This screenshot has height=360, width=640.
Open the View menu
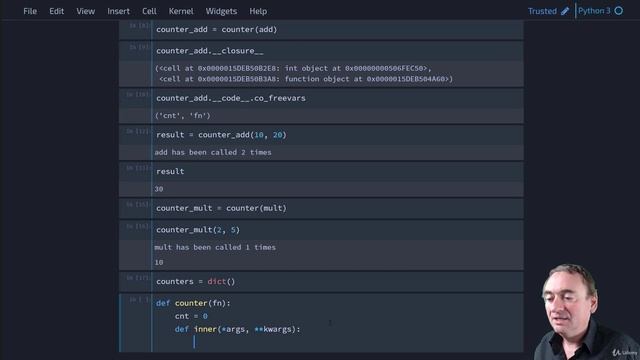pos(85,11)
